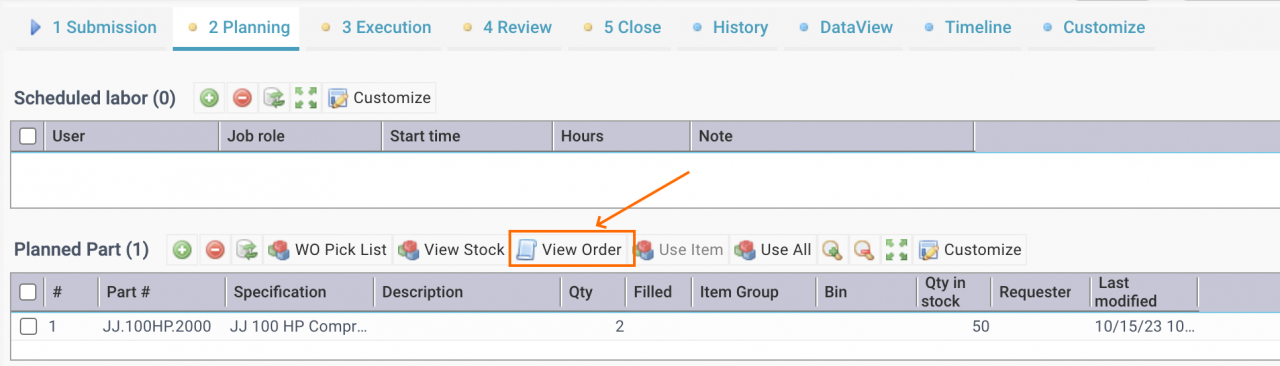Check the row 1 JJ.100HP.2000 checkbox
This screenshot has width=1280, height=366.
click(28, 326)
